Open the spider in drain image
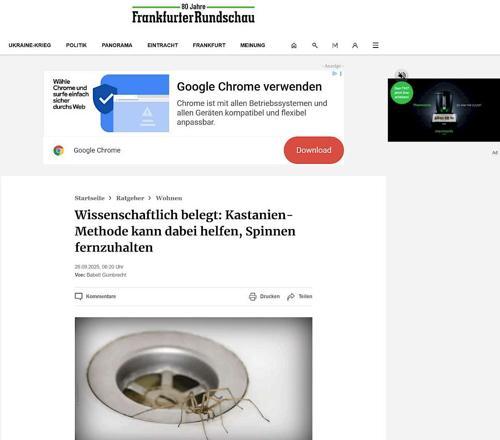 [x=193, y=378]
